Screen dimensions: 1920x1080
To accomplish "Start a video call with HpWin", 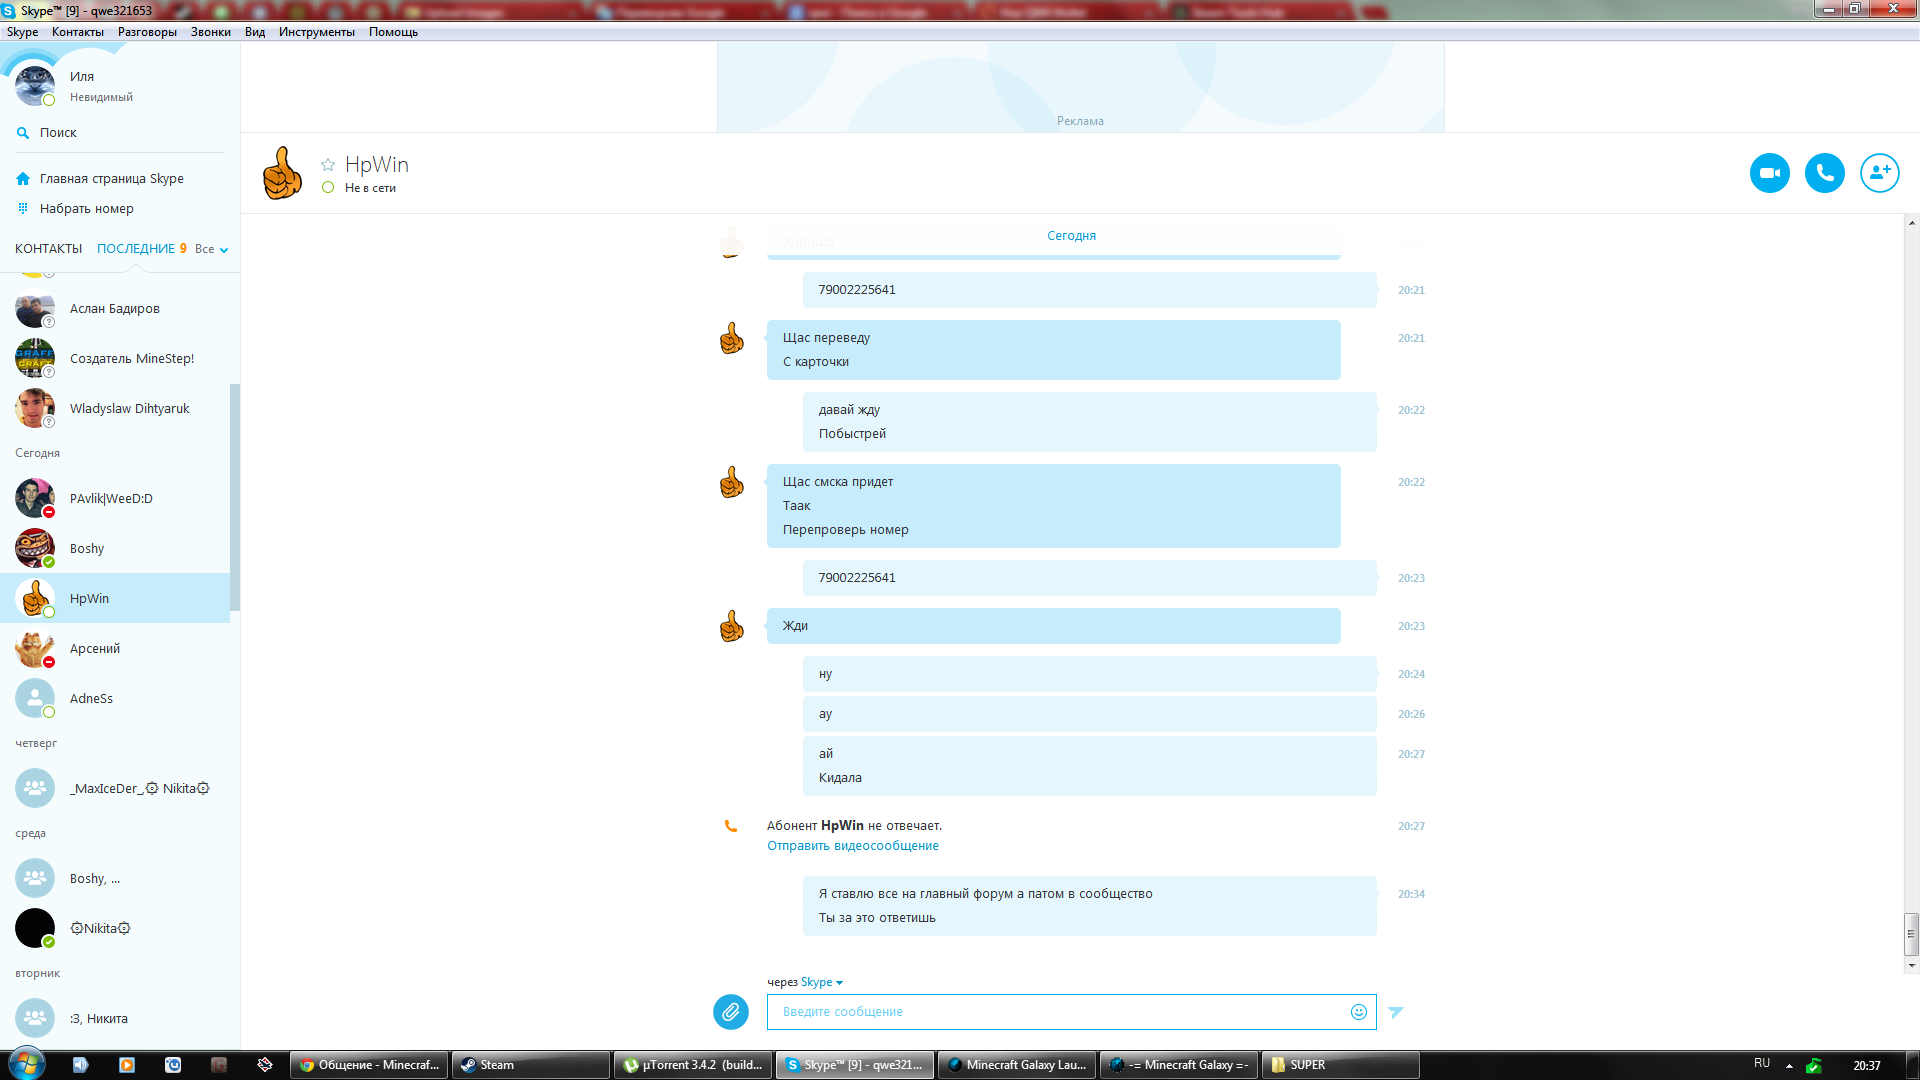I will [1769, 173].
